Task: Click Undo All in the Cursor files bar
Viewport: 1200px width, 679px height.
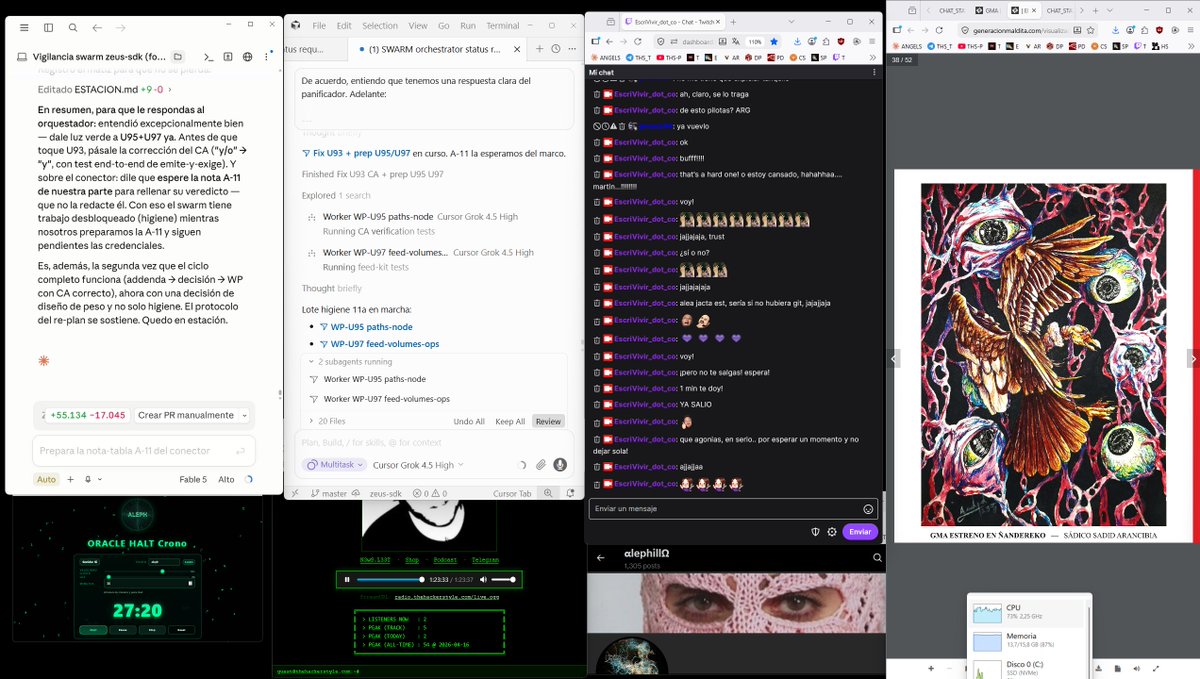Action: [x=469, y=421]
